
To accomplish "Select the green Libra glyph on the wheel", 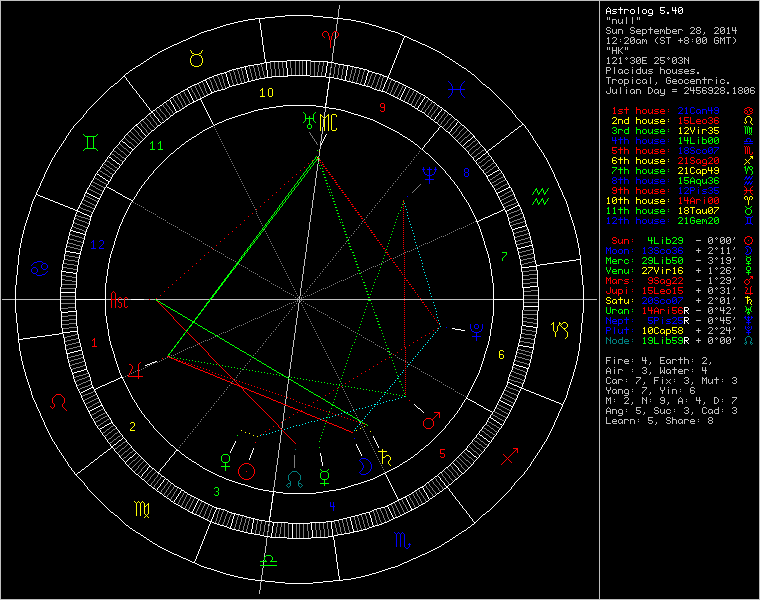I will tap(268, 560).
